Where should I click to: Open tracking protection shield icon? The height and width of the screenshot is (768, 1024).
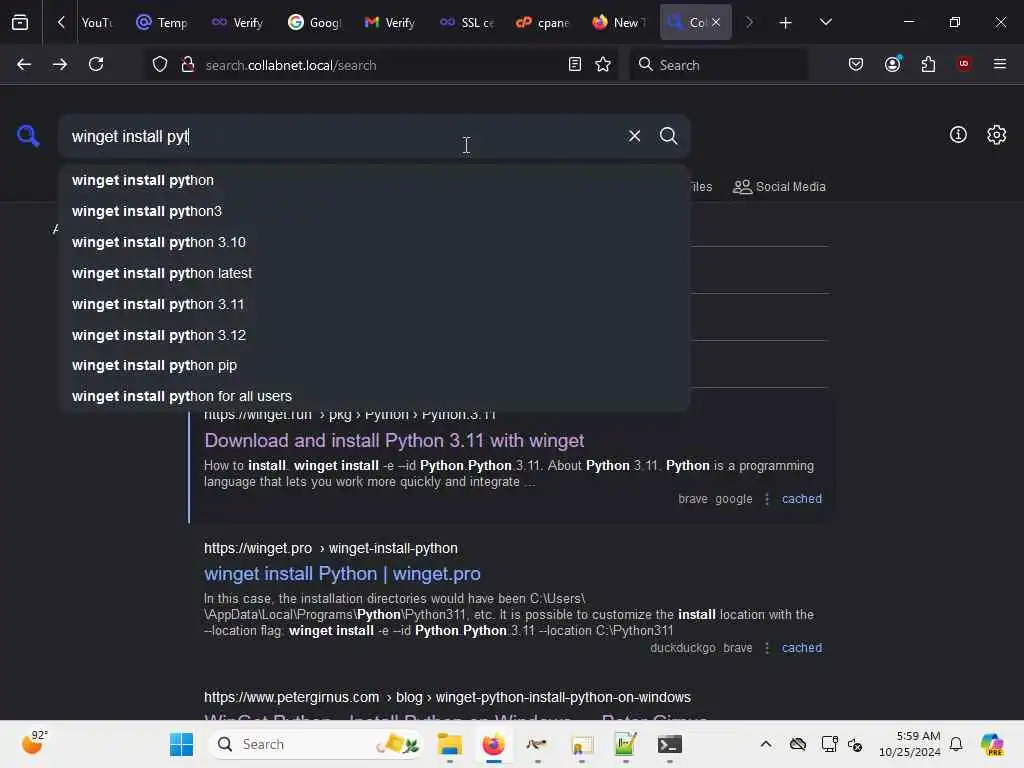point(160,65)
